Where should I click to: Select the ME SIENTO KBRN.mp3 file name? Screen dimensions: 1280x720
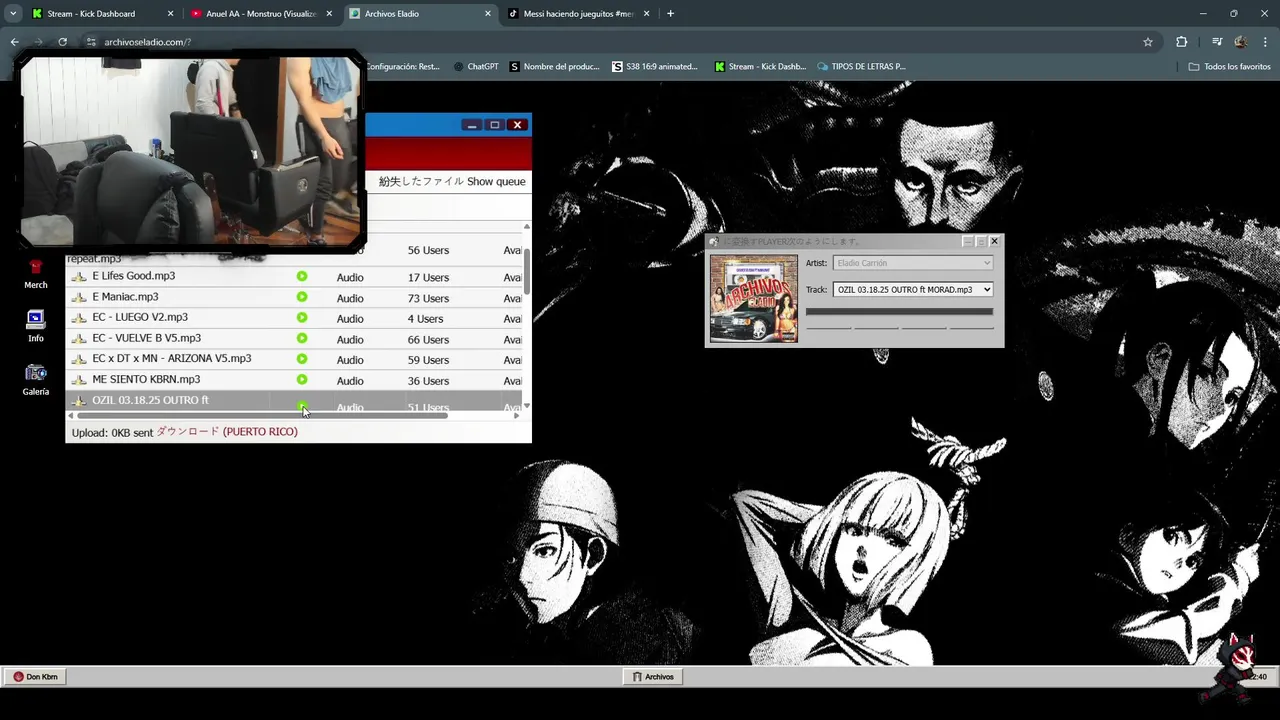[x=146, y=379]
